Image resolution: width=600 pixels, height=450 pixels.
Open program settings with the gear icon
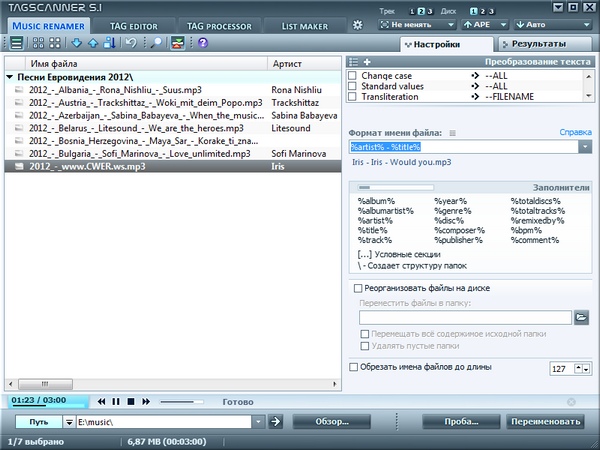coord(358,24)
